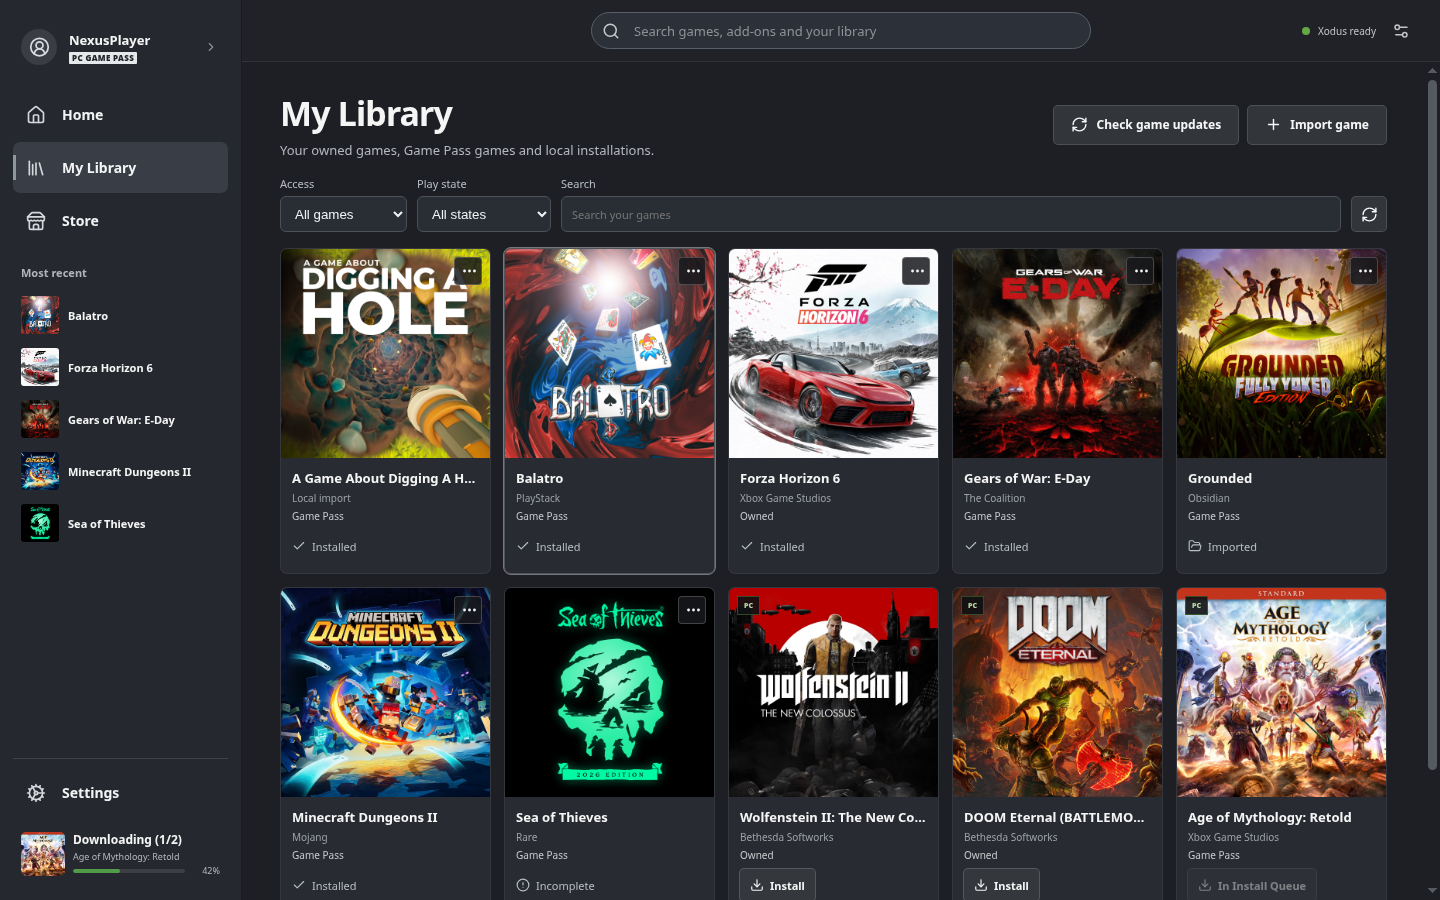
Task: Click the NexusPlayer profile avatar icon
Action: pyautogui.click(x=39, y=47)
